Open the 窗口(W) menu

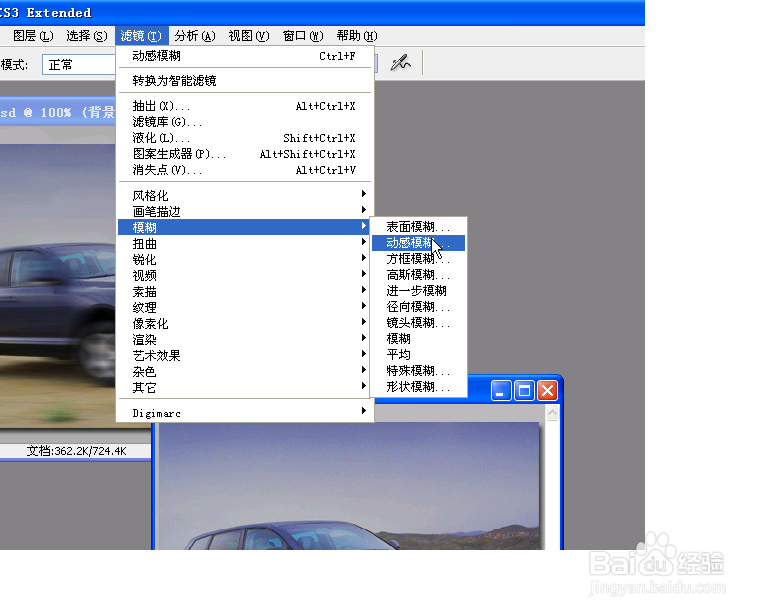[303, 36]
